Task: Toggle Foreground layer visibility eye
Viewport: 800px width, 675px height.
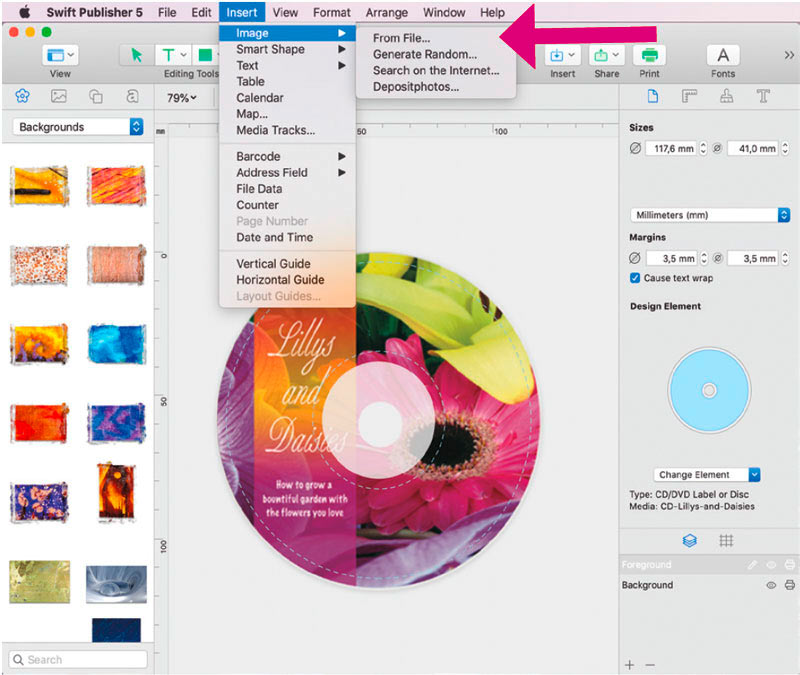Action: point(771,564)
